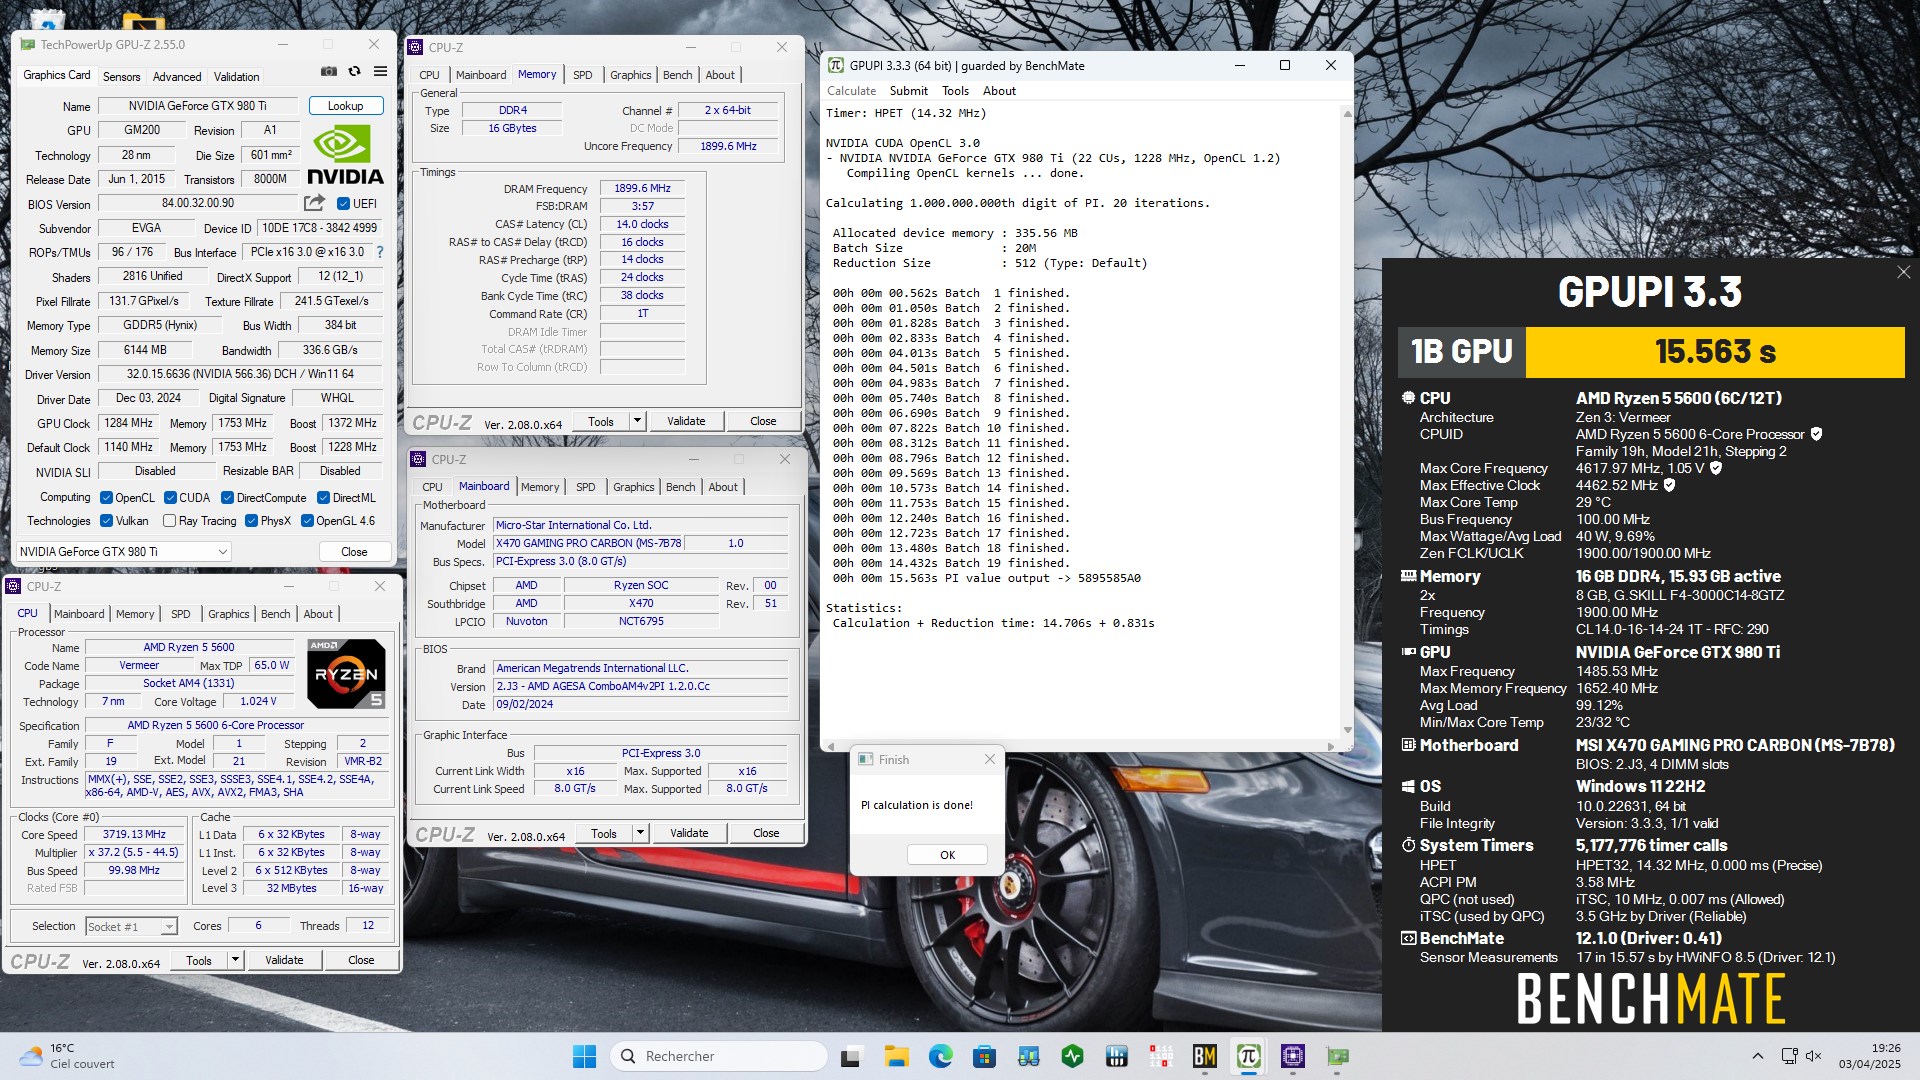Click the Ryzen 5 logo in CPU-Z
Screen dimensions: 1920x1080
[346, 673]
